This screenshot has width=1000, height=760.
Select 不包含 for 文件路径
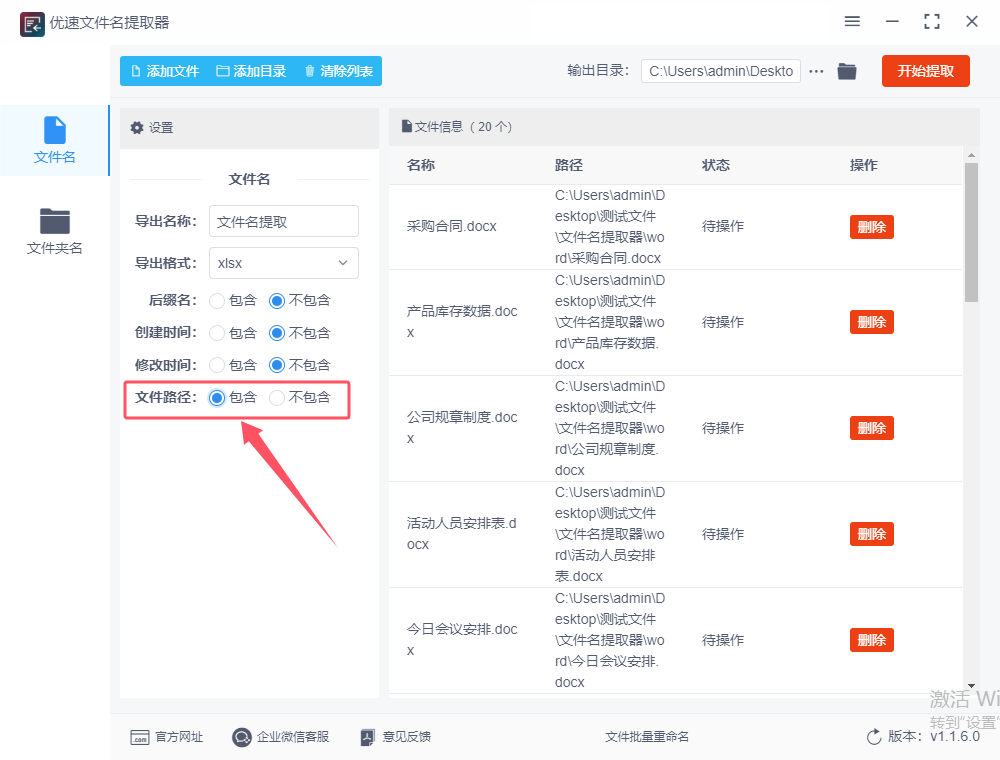pyautogui.click(x=277, y=398)
